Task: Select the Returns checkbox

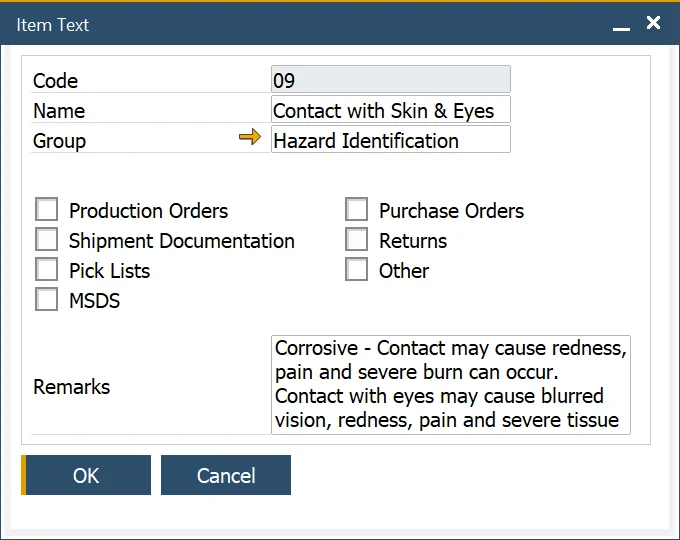Action: [x=357, y=240]
